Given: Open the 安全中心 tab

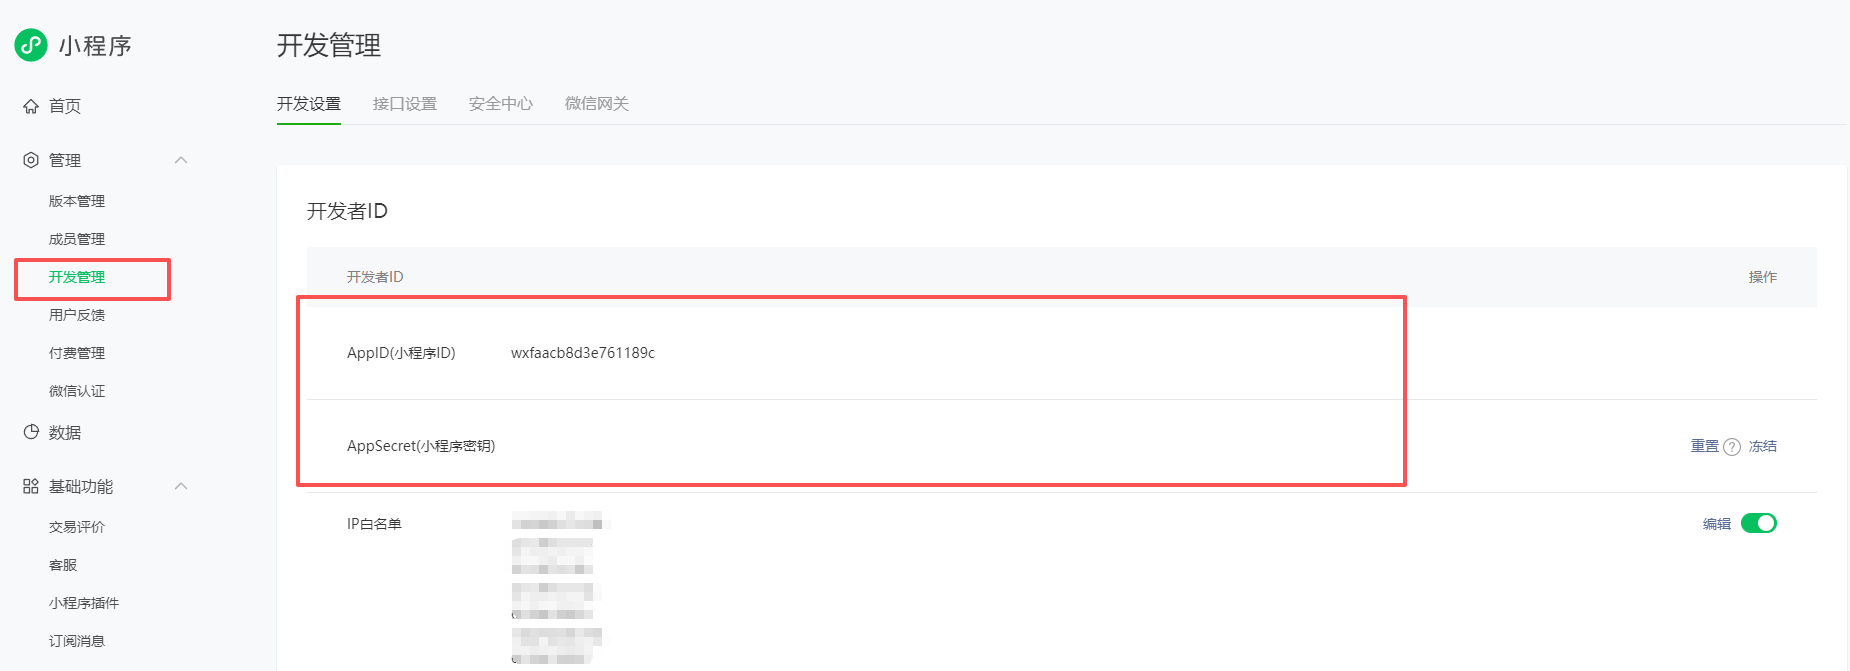Looking at the screenshot, I should point(500,104).
